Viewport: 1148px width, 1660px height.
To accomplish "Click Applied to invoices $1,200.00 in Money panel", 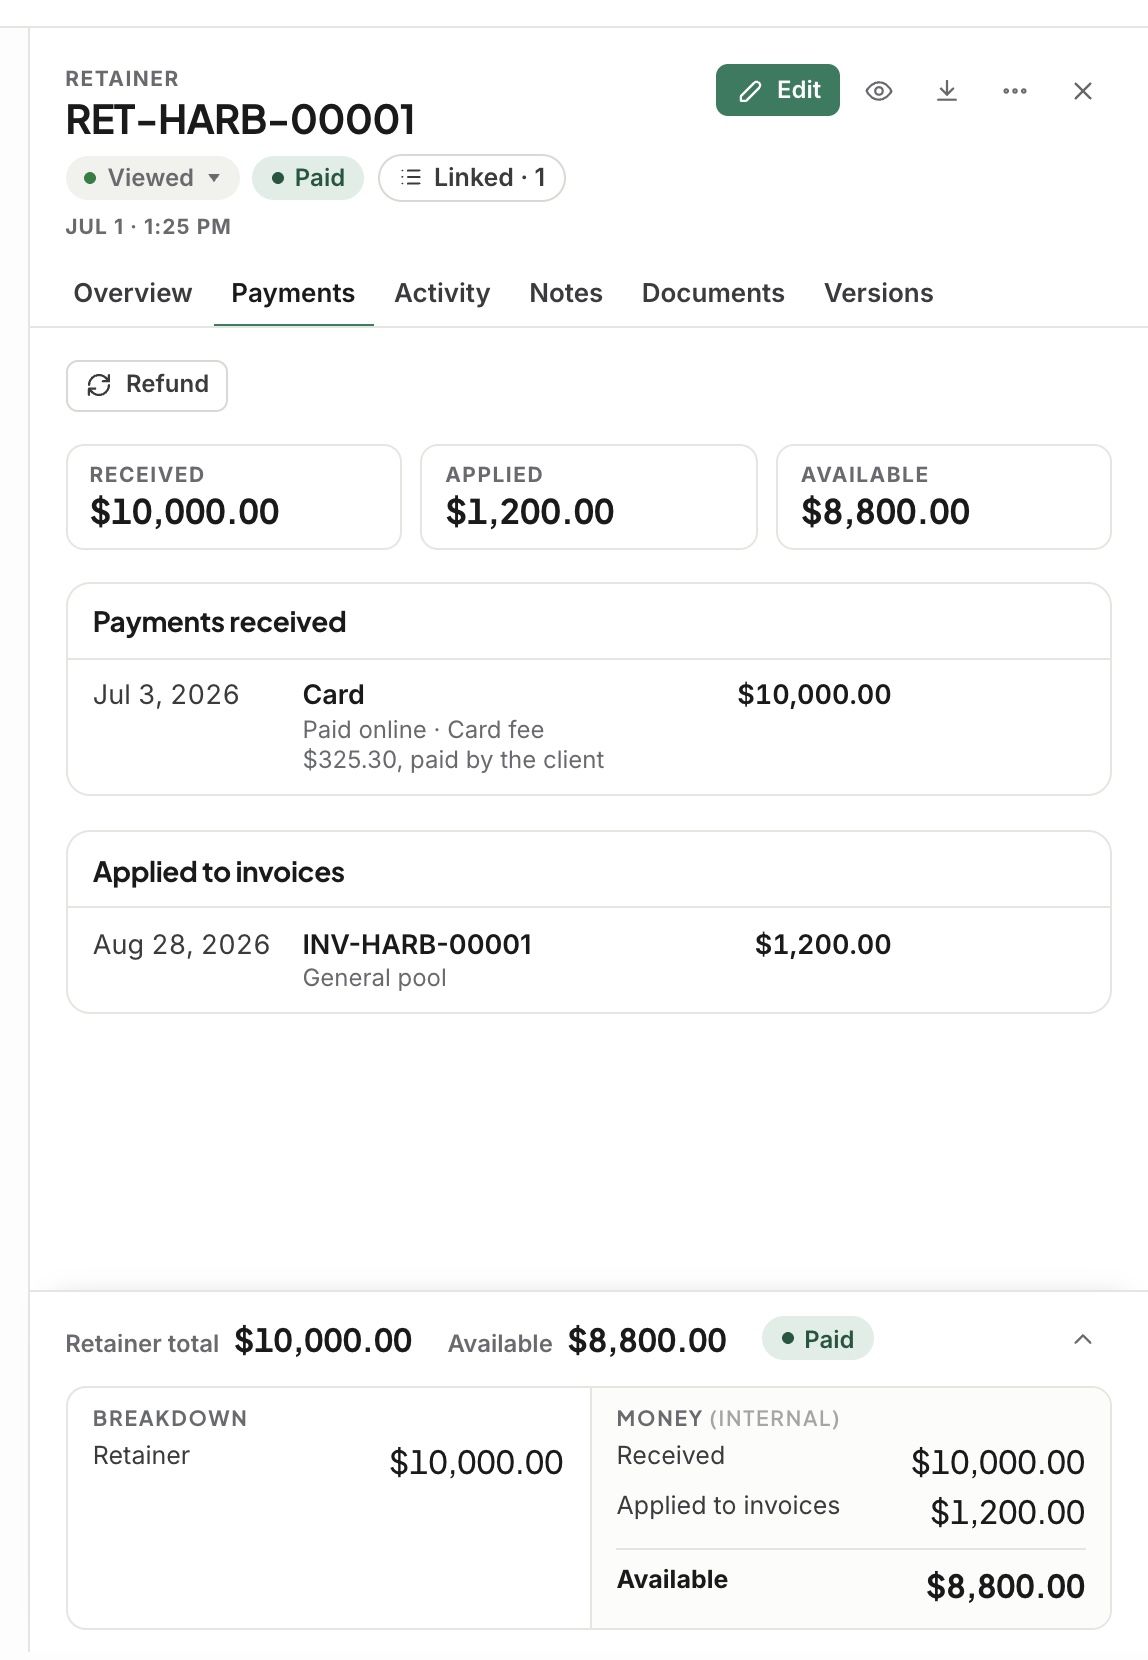I will (851, 1509).
